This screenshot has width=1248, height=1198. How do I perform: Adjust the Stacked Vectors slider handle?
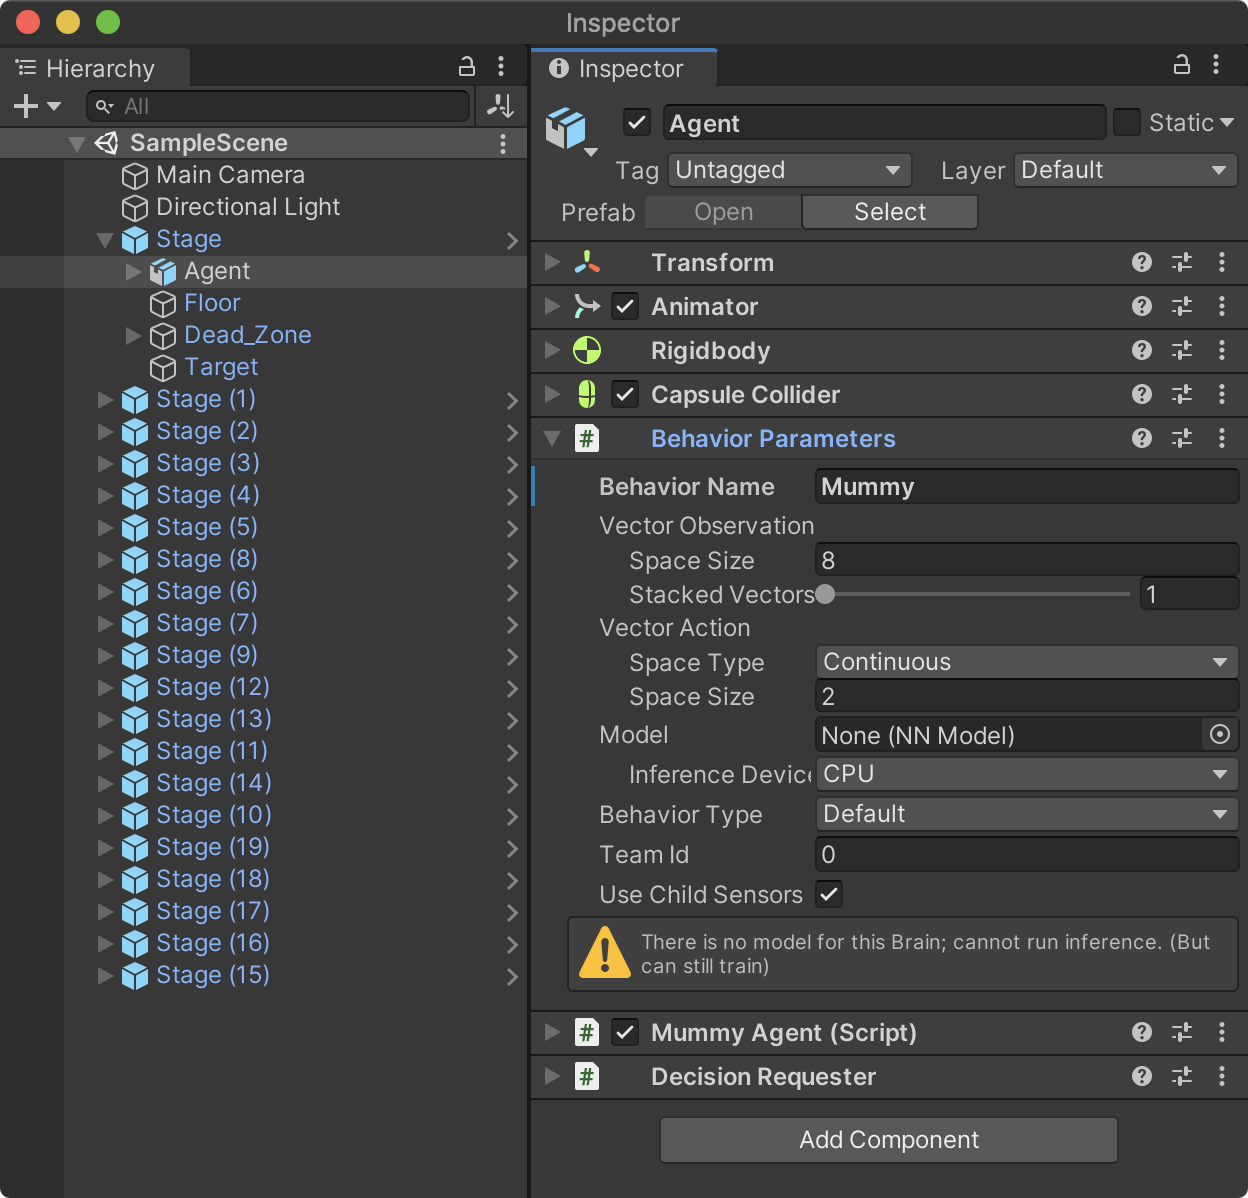(825, 594)
